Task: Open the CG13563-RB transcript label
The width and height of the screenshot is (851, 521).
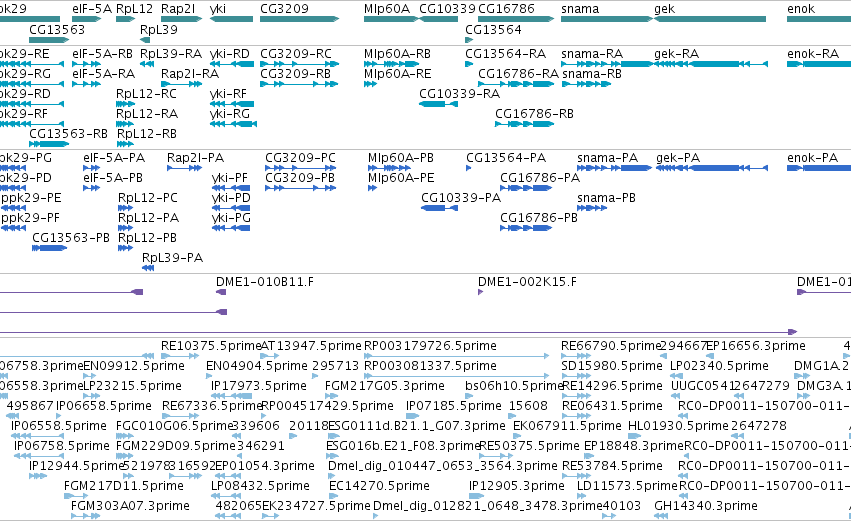Action: [68, 134]
